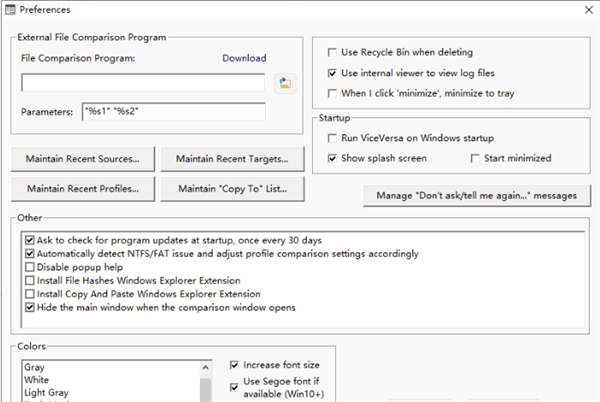The image size is (600, 402).
Task: Click the Preferences window title icon
Action: point(10,10)
